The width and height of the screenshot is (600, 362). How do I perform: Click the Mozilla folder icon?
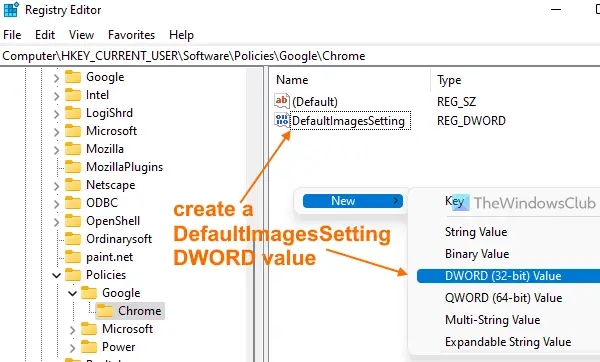(x=73, y=149)
